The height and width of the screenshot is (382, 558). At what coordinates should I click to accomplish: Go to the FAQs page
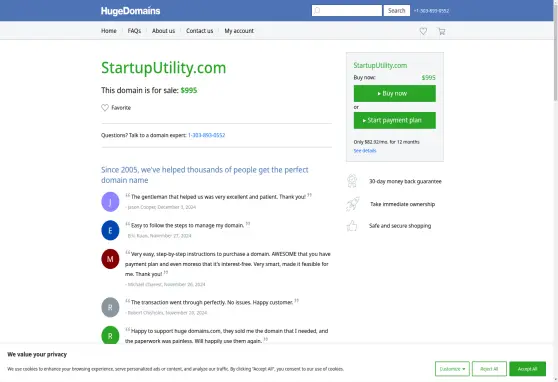[134, 31]
